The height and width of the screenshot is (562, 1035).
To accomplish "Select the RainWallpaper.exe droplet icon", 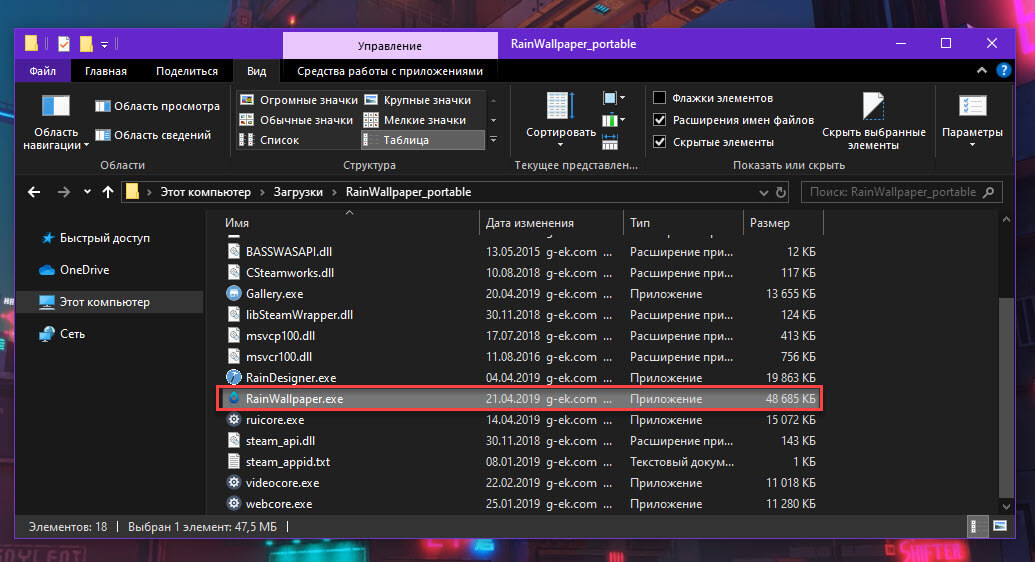I will pos(234,398).
